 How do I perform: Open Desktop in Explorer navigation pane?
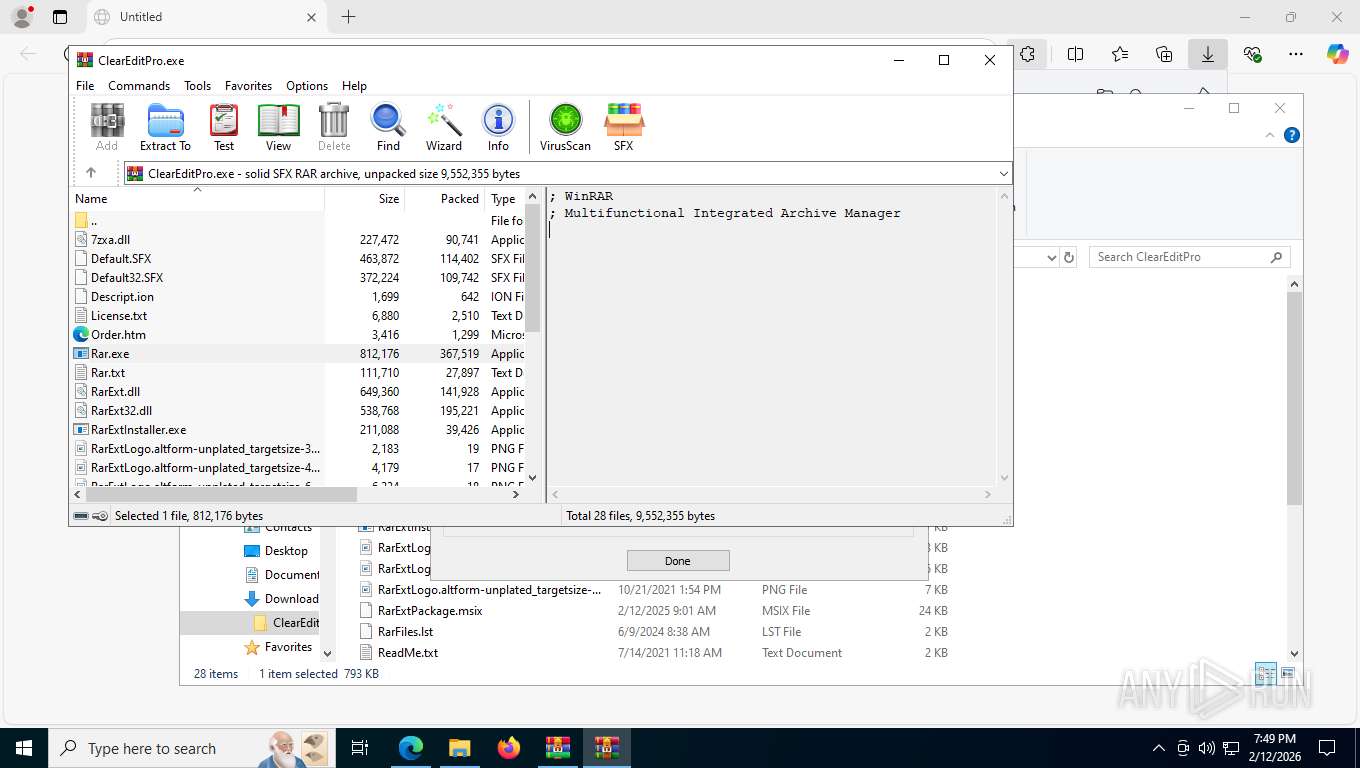277,551
